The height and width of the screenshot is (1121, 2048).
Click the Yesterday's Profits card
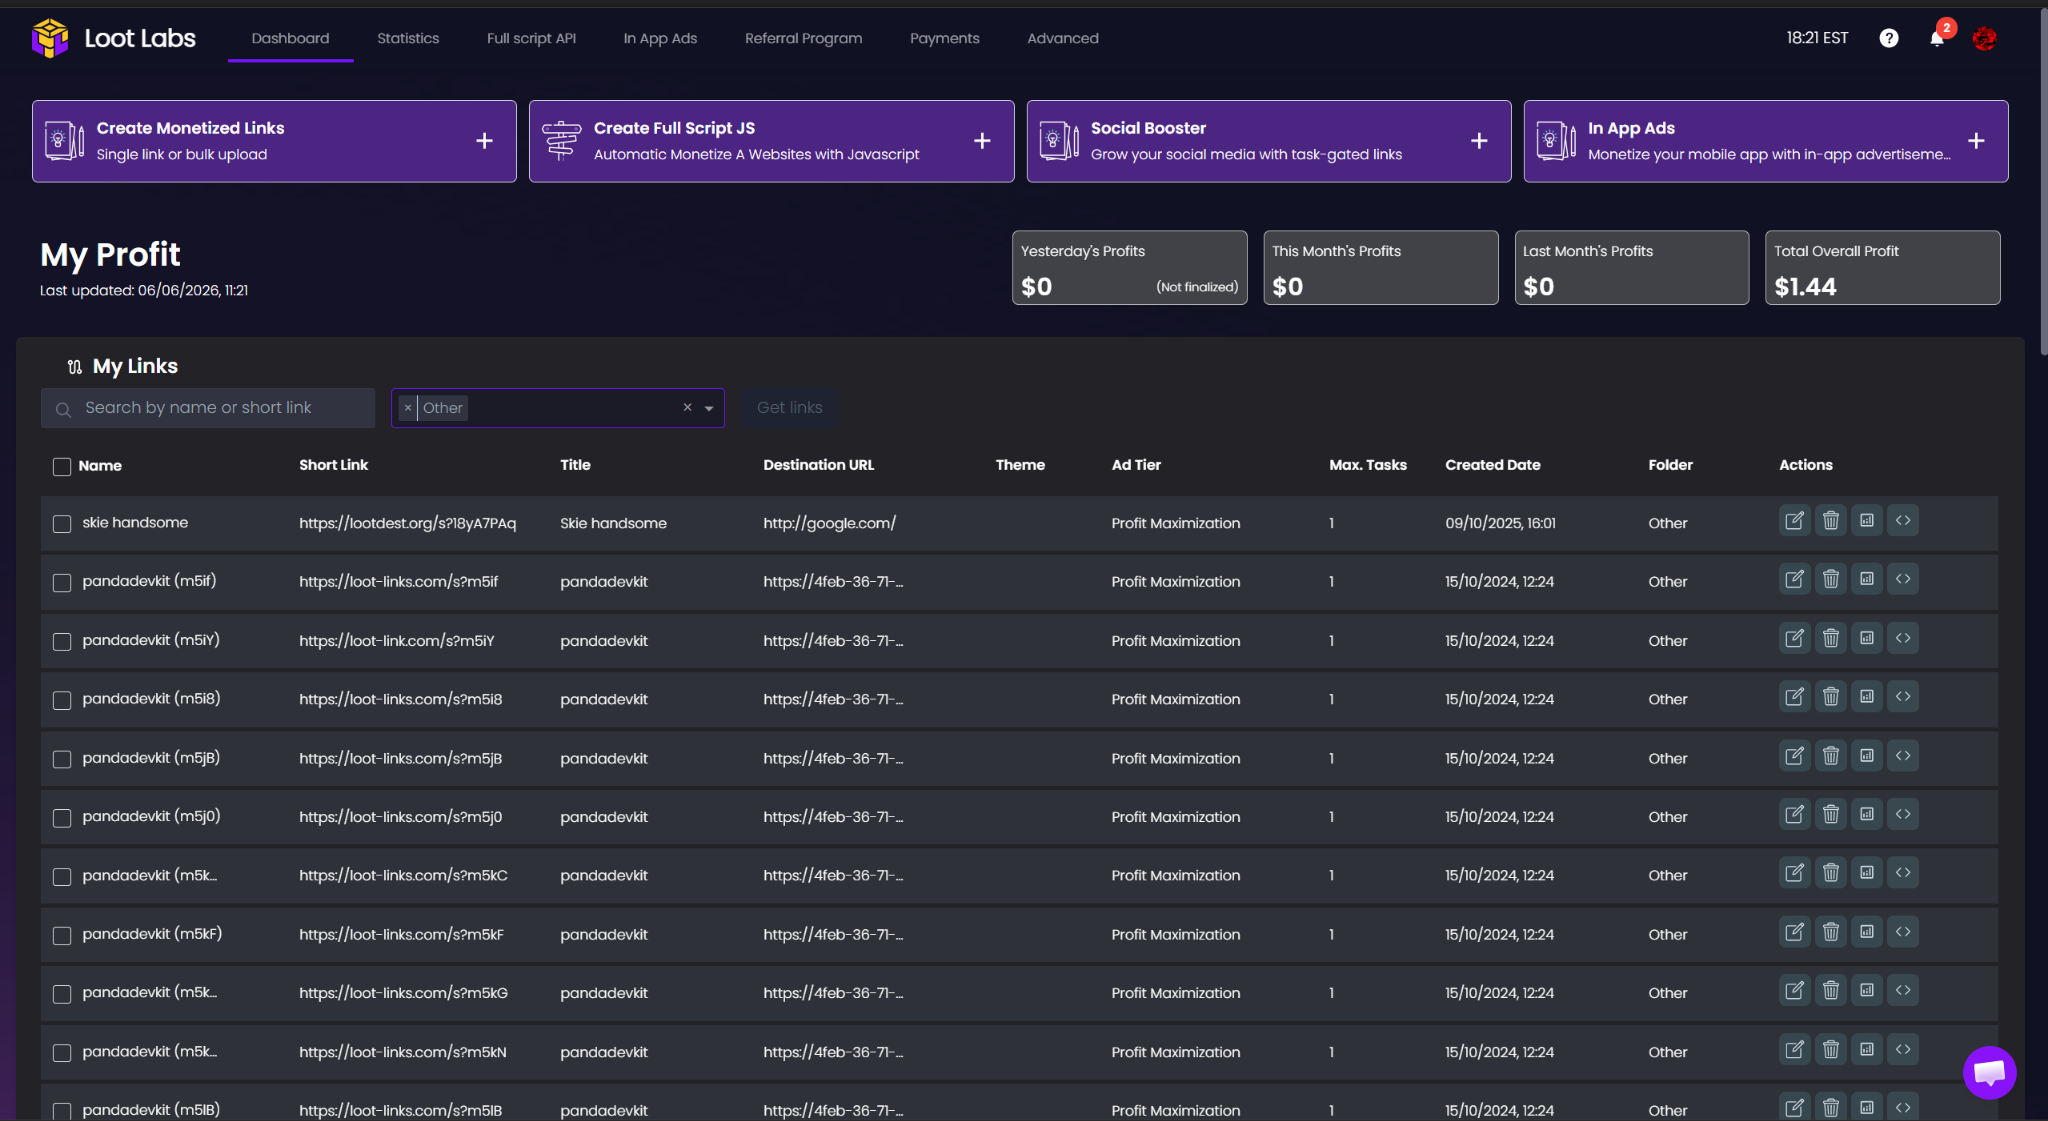(1129, 268)
